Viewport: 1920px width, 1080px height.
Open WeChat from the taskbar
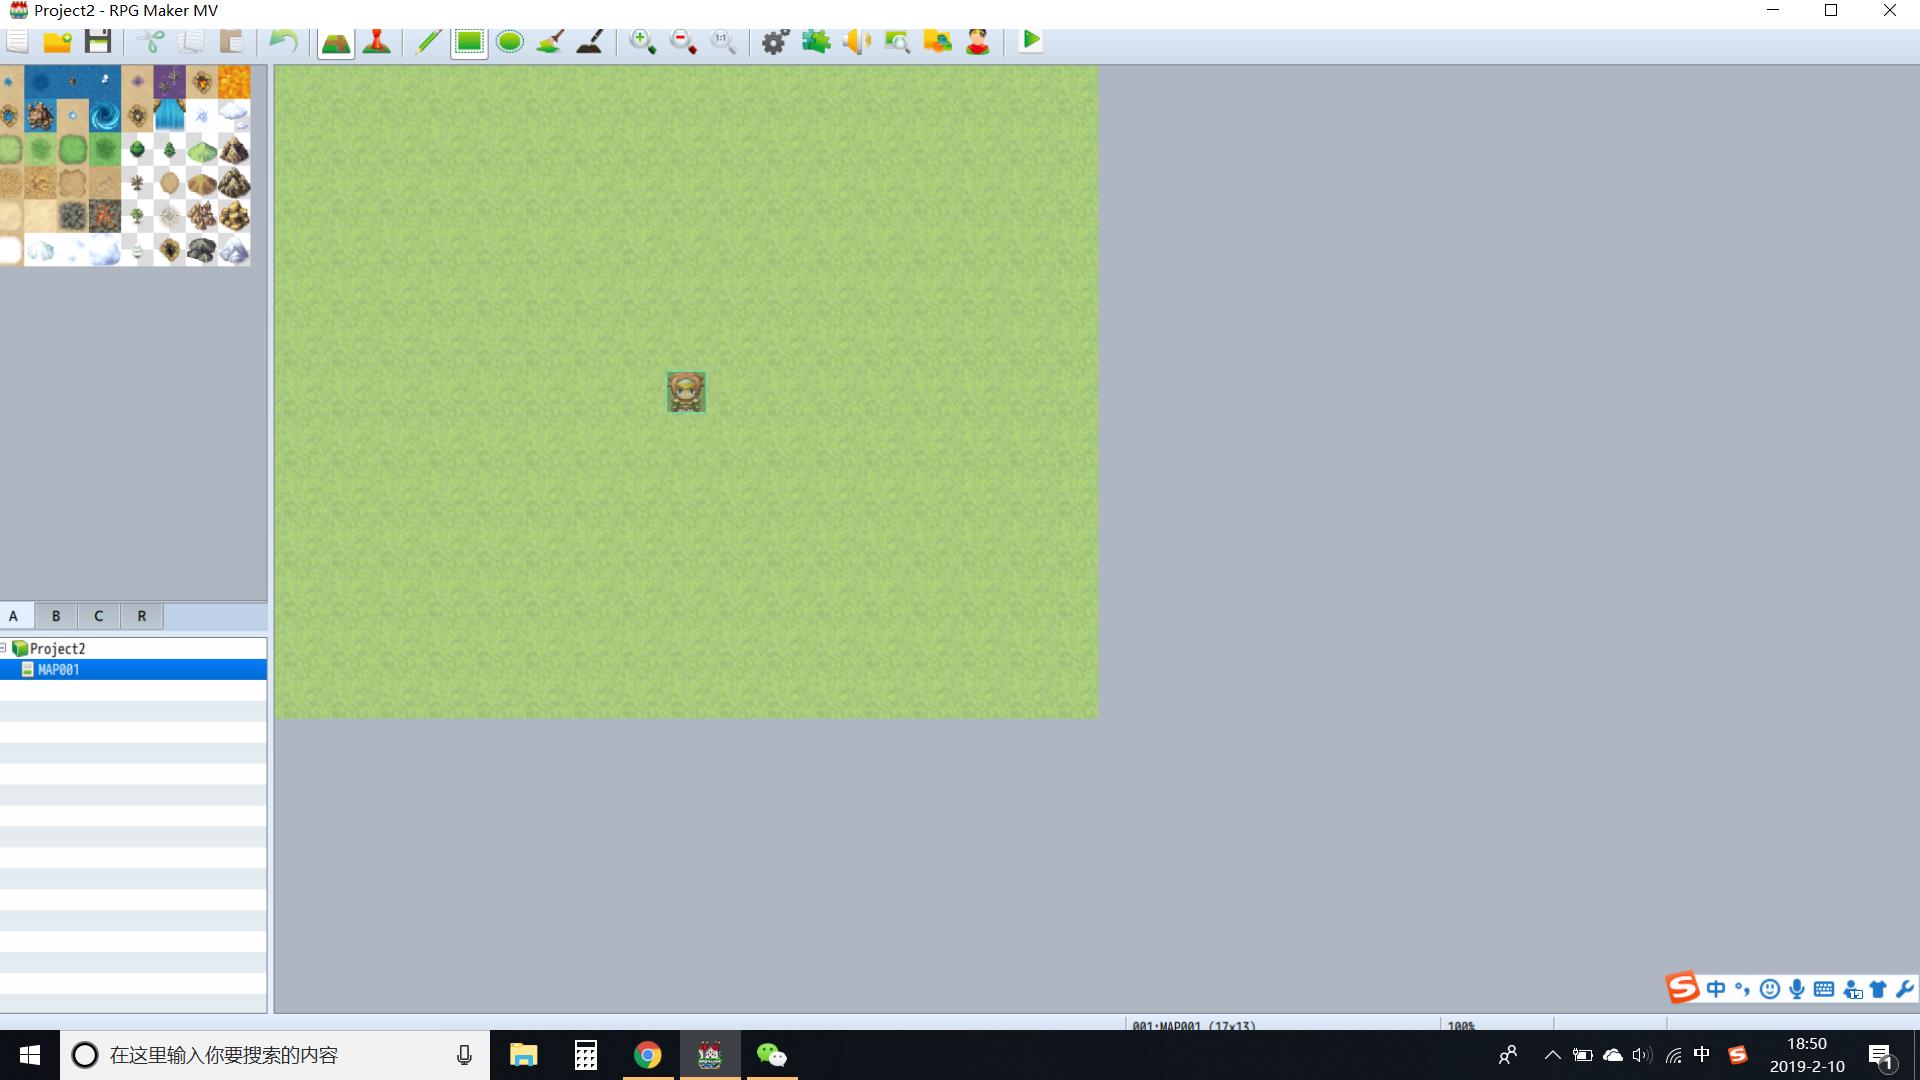(x=771, y=1055)
